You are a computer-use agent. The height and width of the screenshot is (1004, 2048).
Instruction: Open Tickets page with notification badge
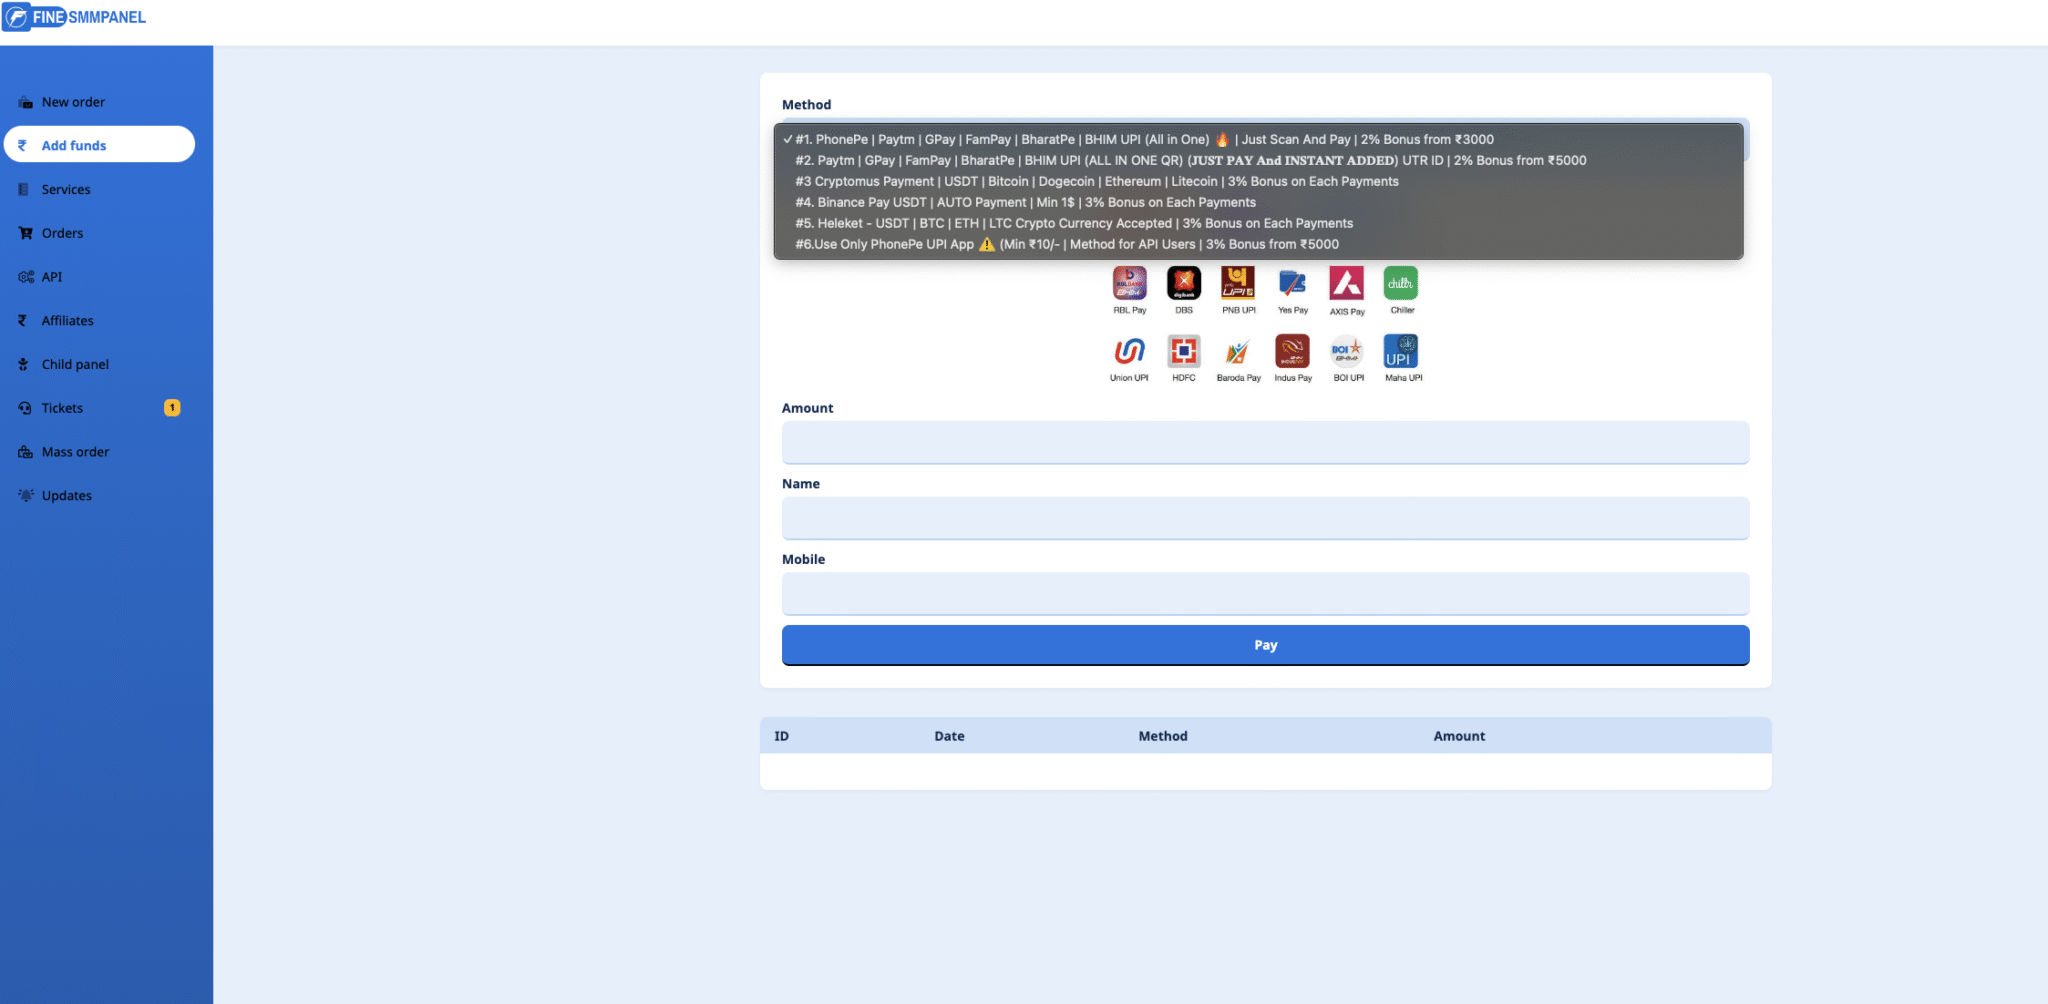62,408
